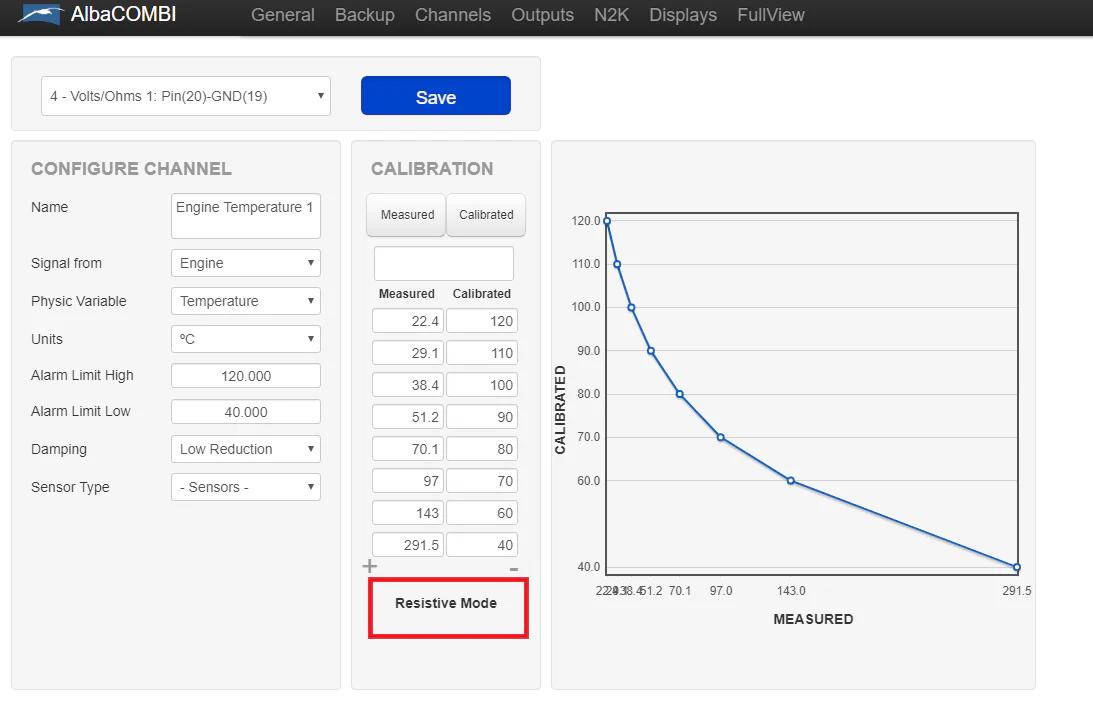Click the AlbaCOMBI bird logo
Screen dimensions: 1093x719
[40, 15]
